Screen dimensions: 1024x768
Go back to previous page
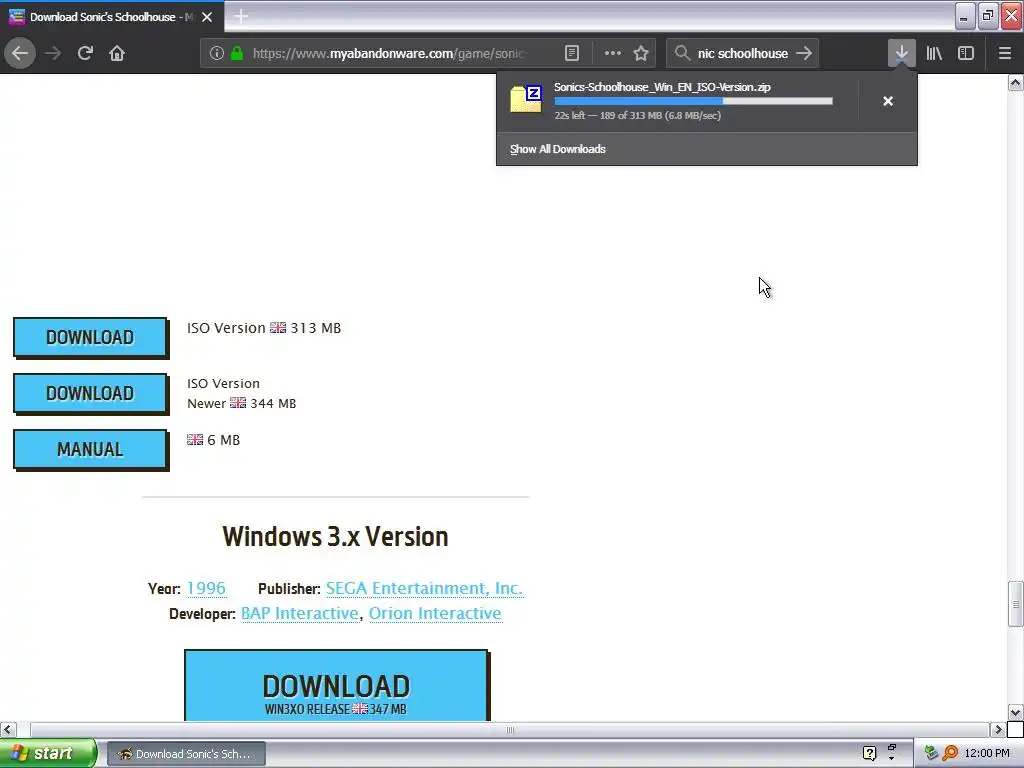[20, 53]
